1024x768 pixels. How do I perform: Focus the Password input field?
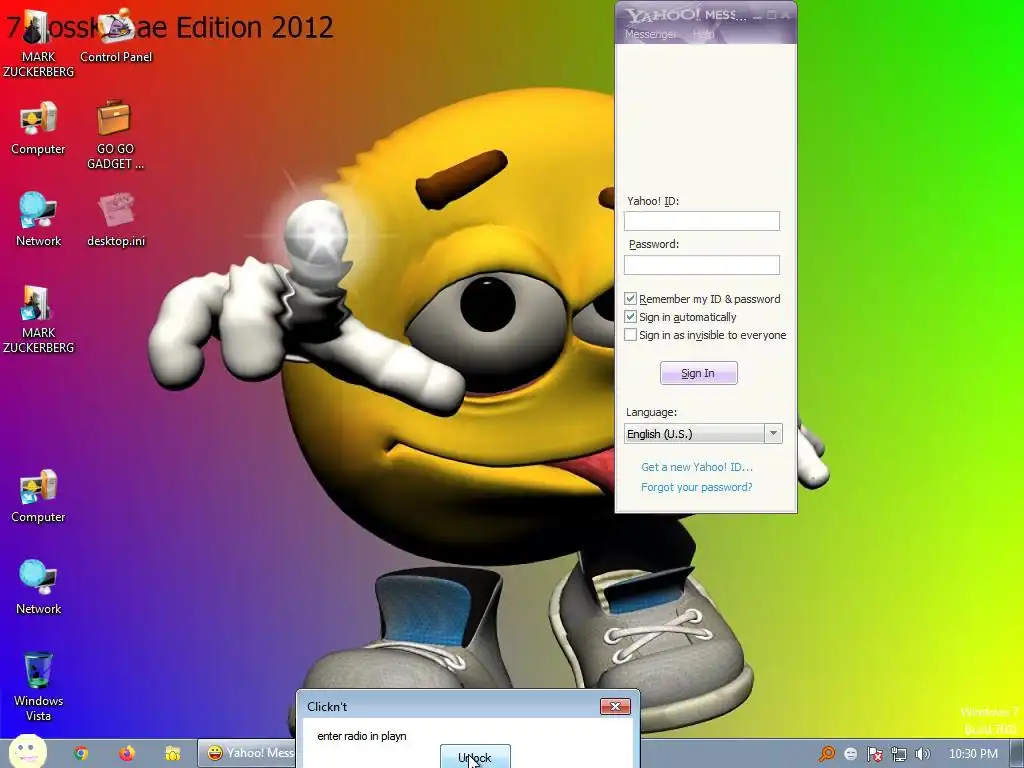click(x=701, y=264)
